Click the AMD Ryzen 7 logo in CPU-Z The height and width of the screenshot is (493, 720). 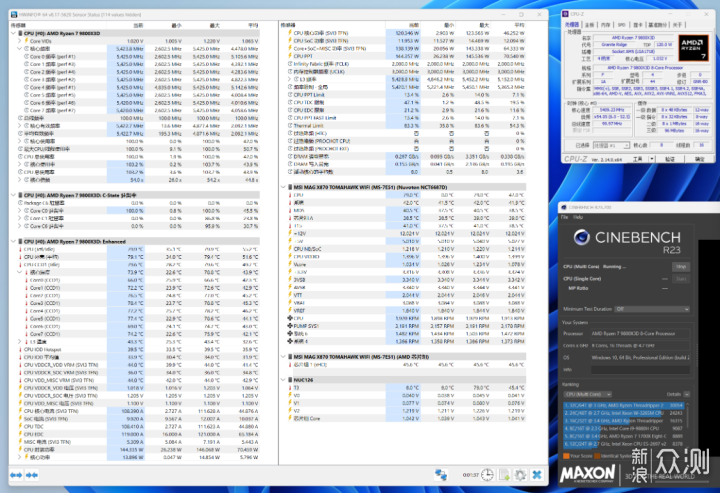click(x=693, y=48)
